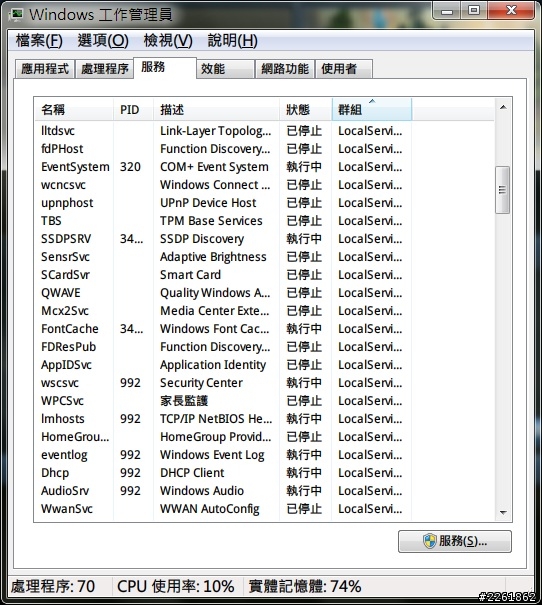Click the WWAN AutoConfig description

tap(209, 509)
